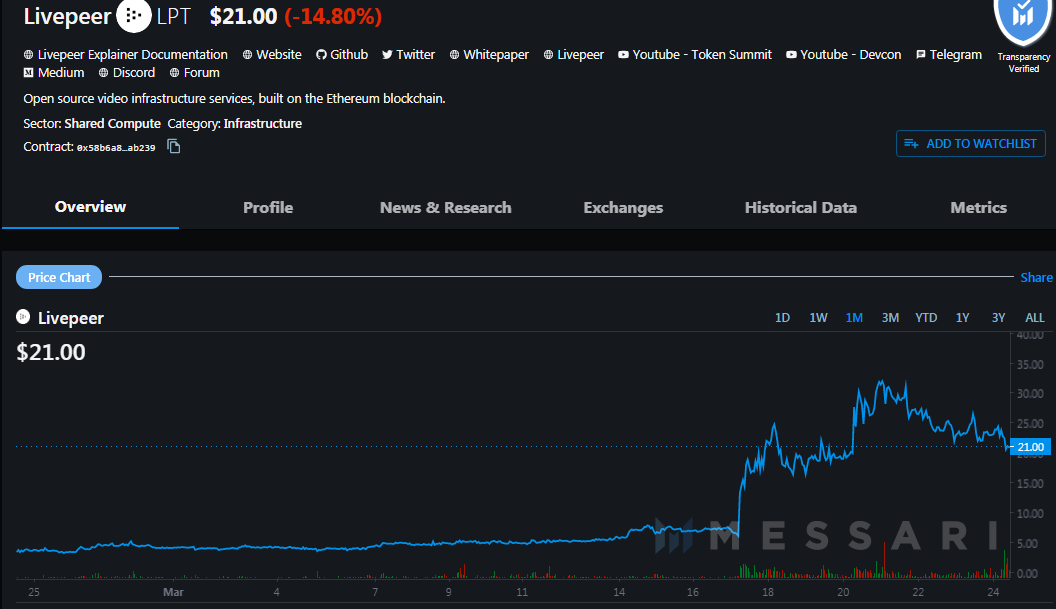Screen dimensions: 1056x609
Task: Click the -14.80% price change text
Action: tap(333, 16)
